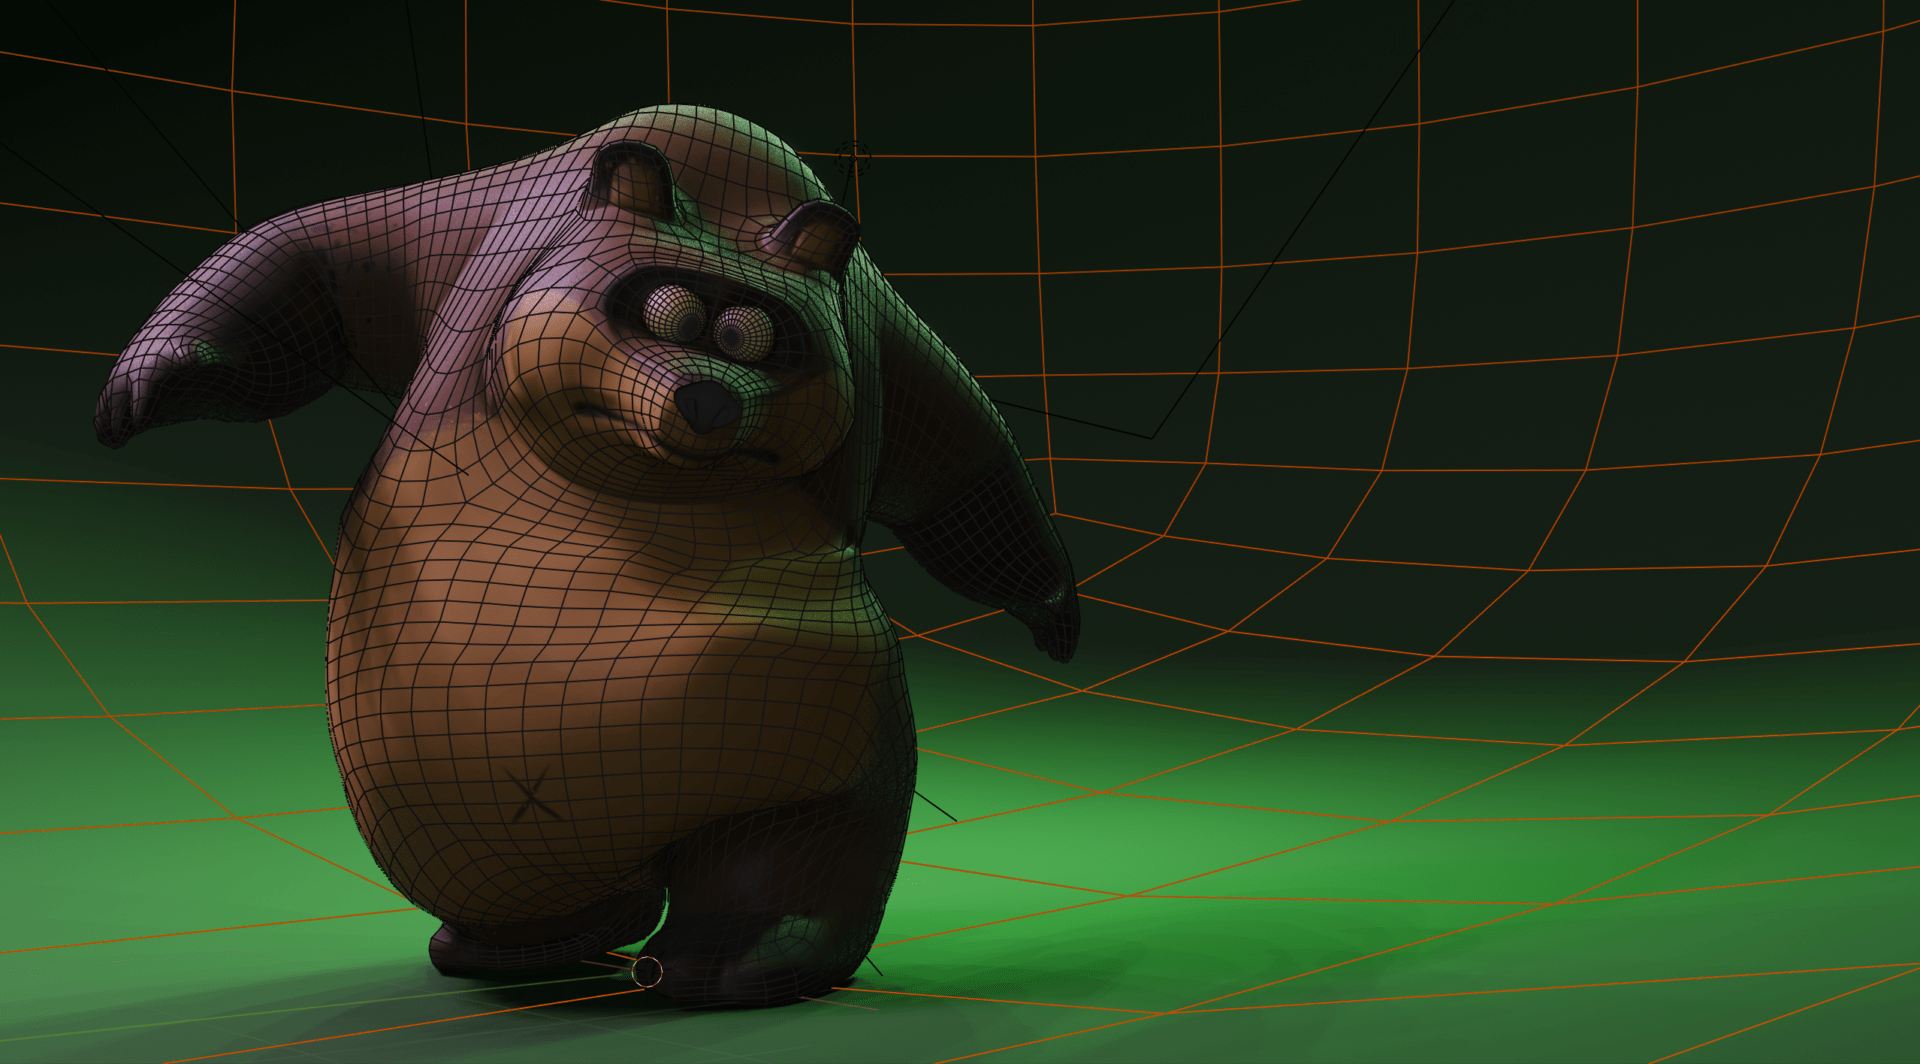This screenshot has width=1920, height=1064.
Task: Select the dashed-circle light gizmo above bear's ear
Action: [853, 157]
